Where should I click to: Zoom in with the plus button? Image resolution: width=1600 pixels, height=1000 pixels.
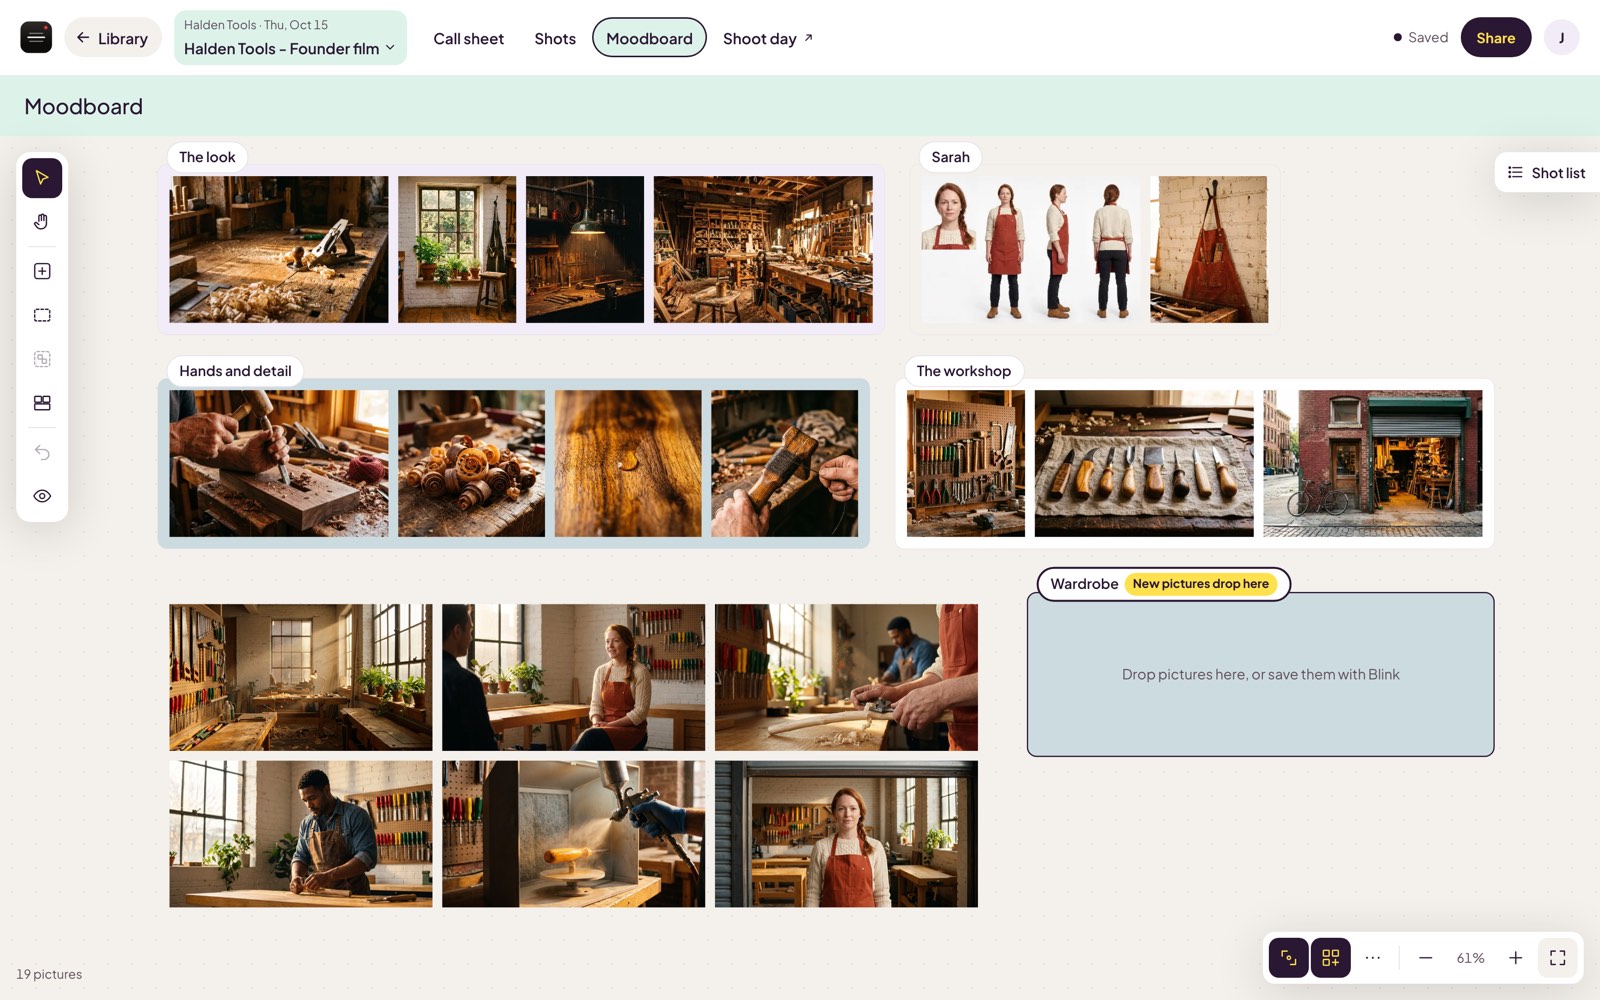[x=1515, y=958]
